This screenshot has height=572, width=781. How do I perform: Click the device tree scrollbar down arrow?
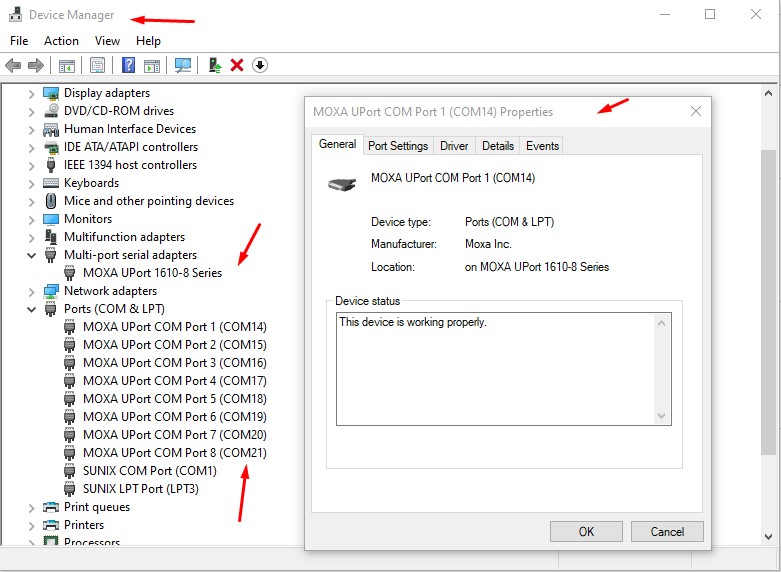click(x=768, y=537)
